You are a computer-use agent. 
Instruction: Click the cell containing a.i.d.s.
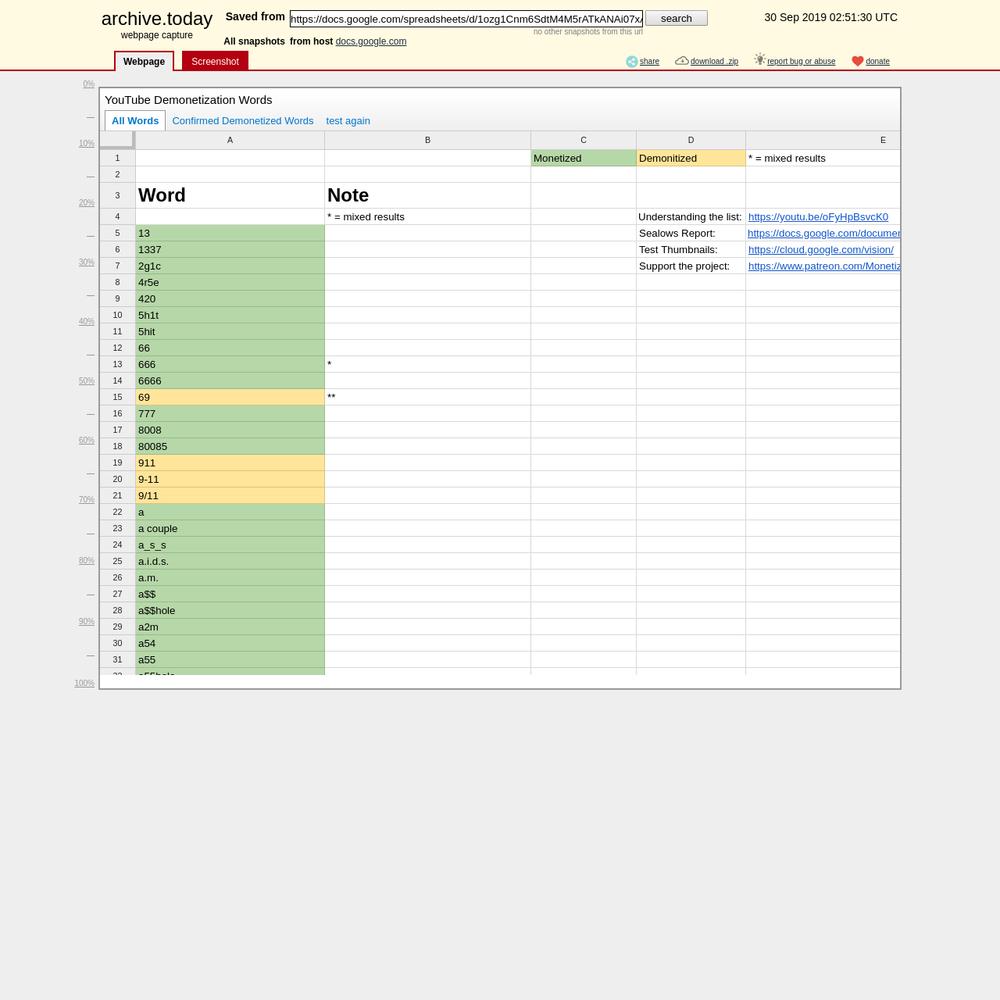point(230,561)
